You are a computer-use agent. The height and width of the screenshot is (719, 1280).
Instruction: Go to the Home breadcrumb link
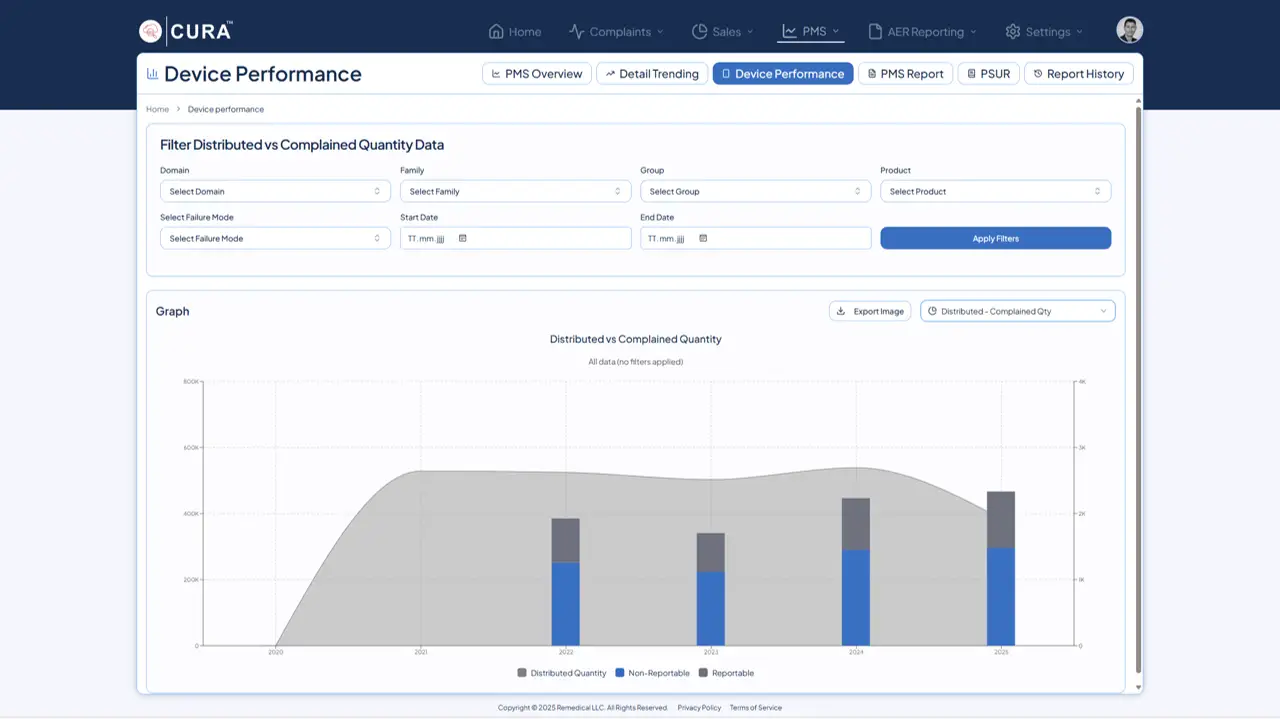click(157, 109)
